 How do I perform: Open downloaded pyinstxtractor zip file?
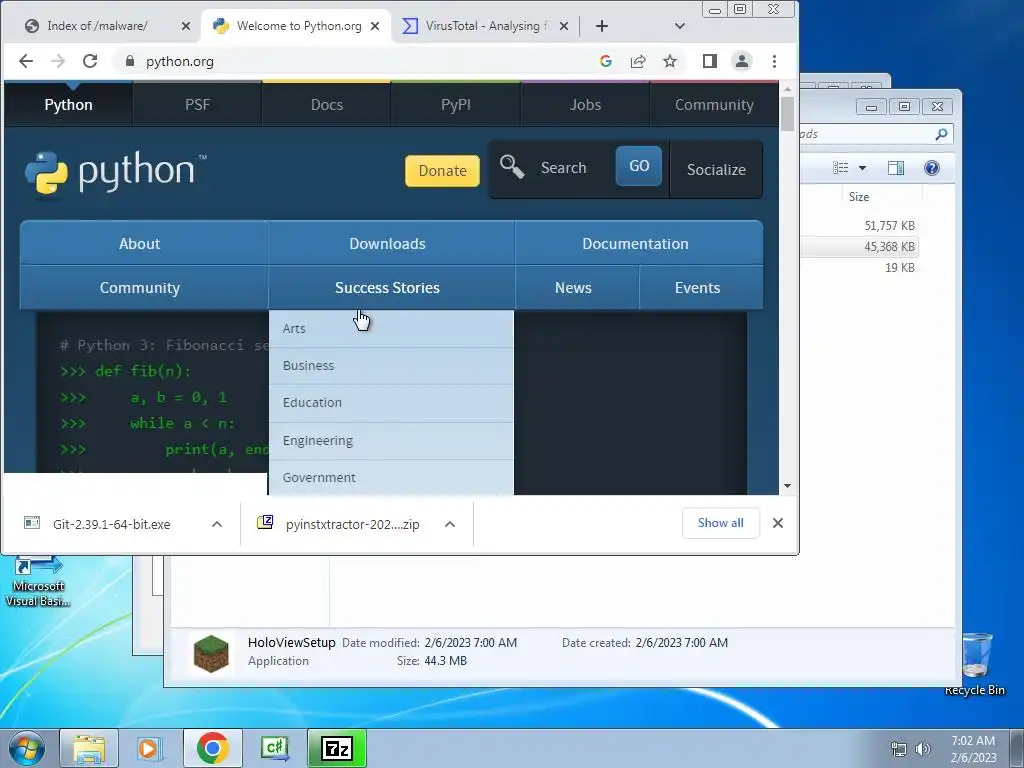(345, 524)
